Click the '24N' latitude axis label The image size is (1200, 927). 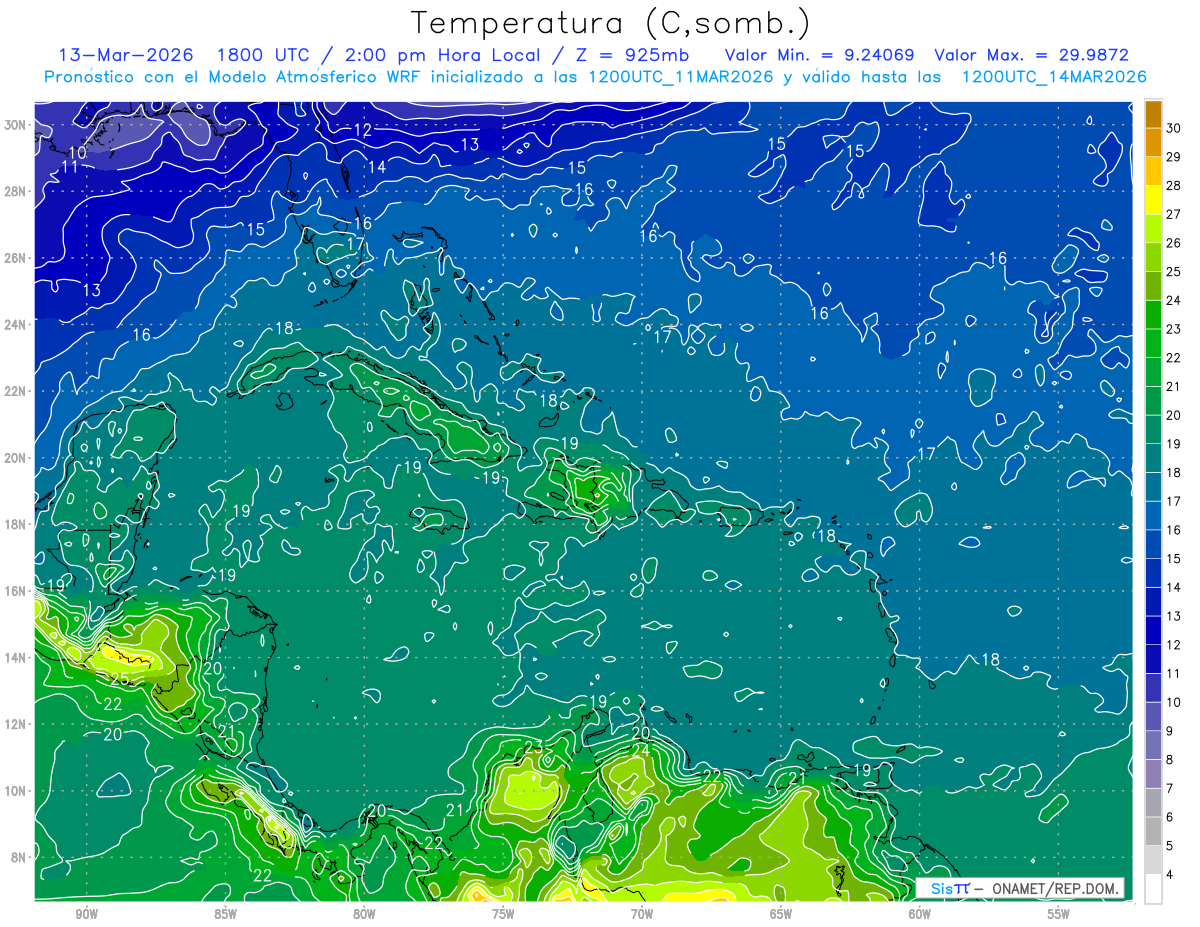(x=15, y=325)
